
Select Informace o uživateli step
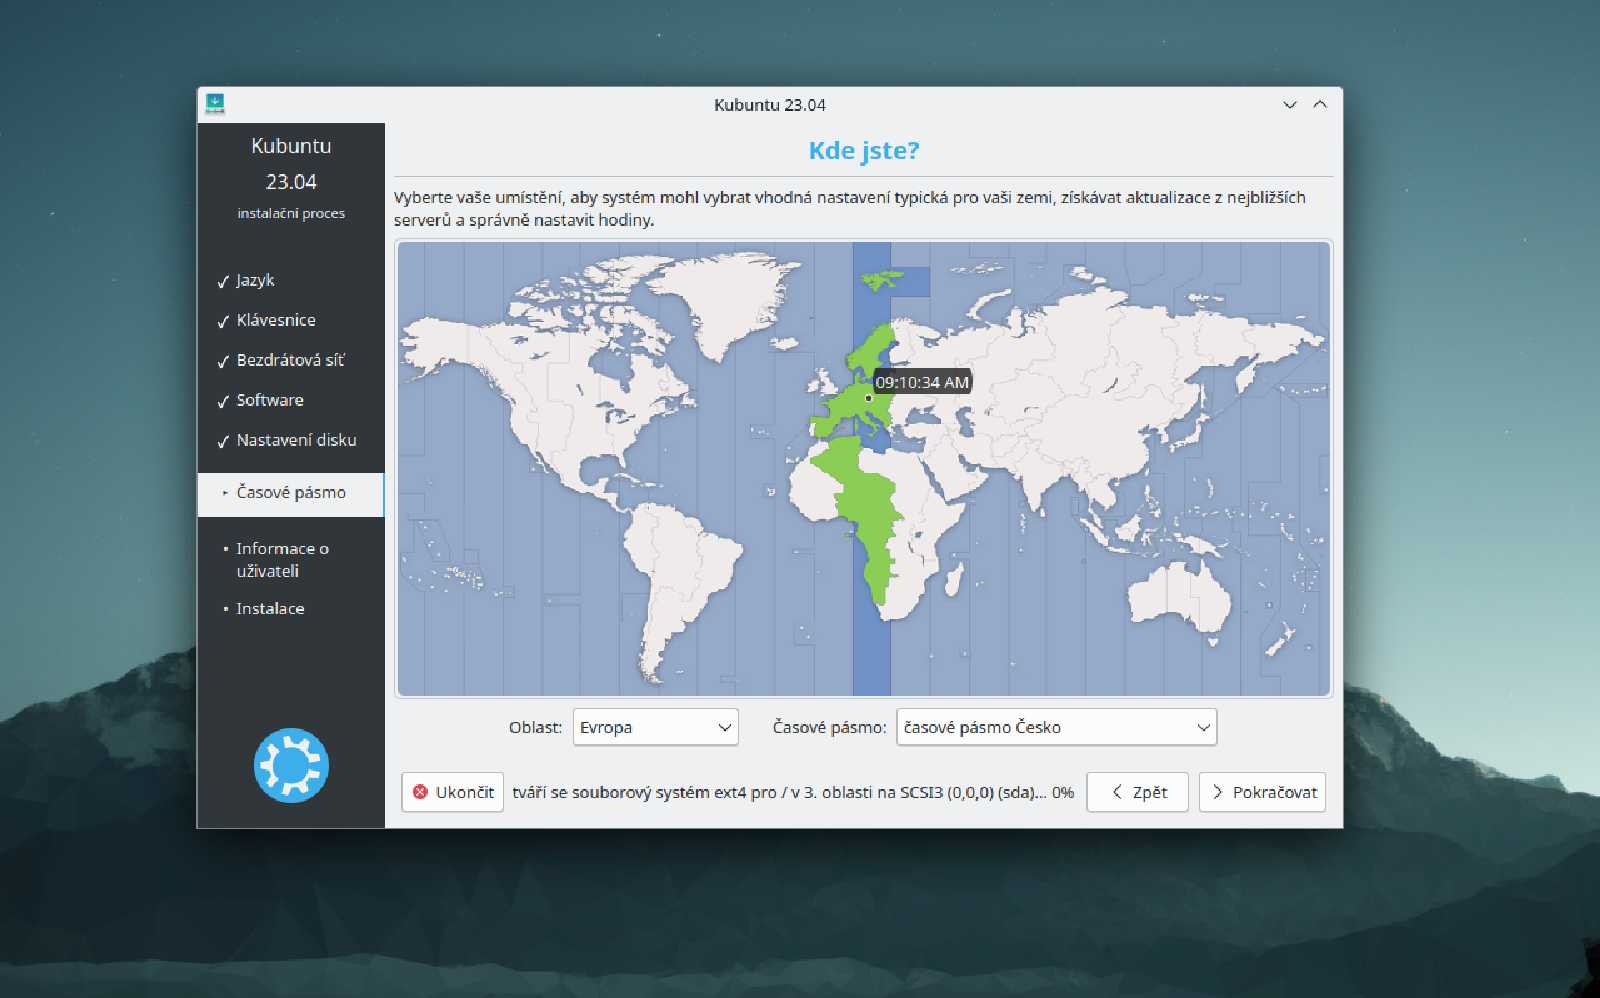coord(282,559)
